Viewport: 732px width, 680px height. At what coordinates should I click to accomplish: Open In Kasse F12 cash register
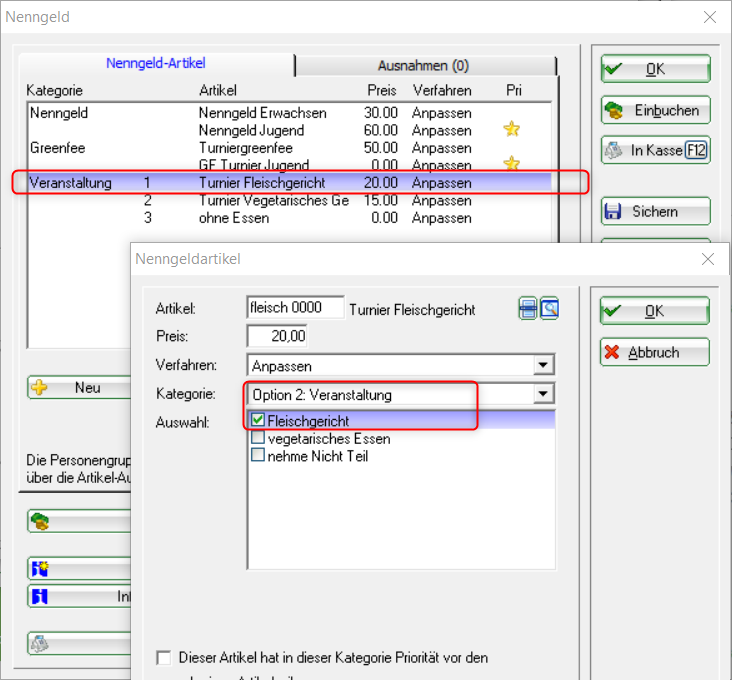tap(655, 150)
